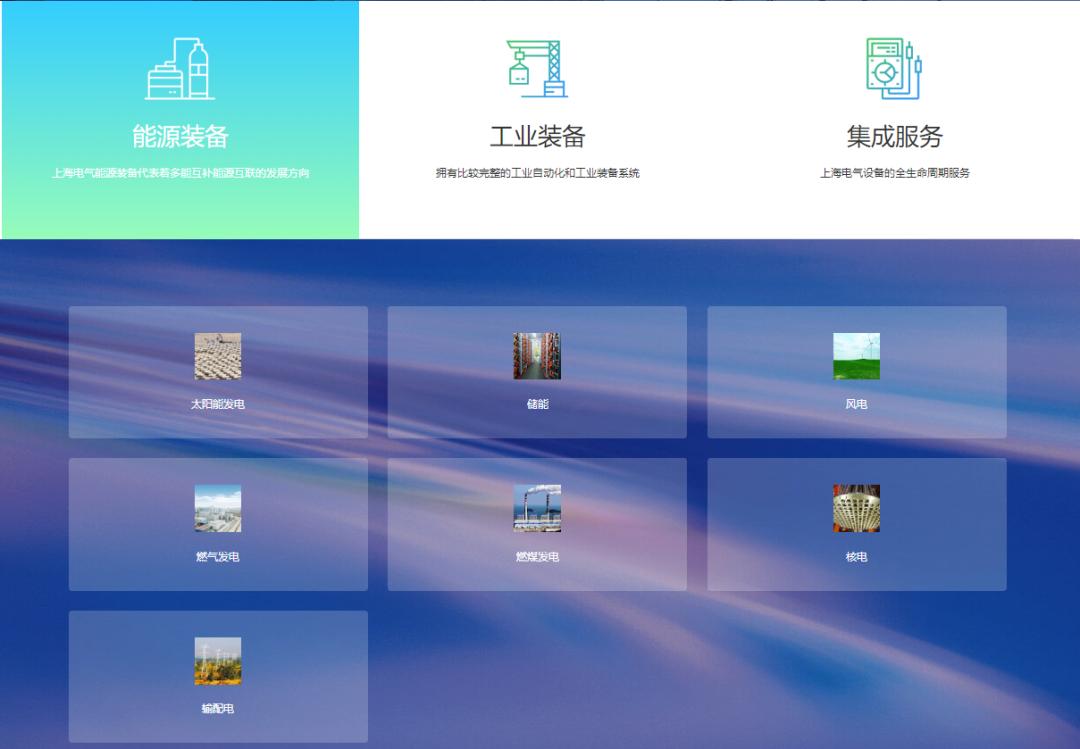Open the 核电 card
The width and height of the screenshot is (1080, 749).
point(856,523)
